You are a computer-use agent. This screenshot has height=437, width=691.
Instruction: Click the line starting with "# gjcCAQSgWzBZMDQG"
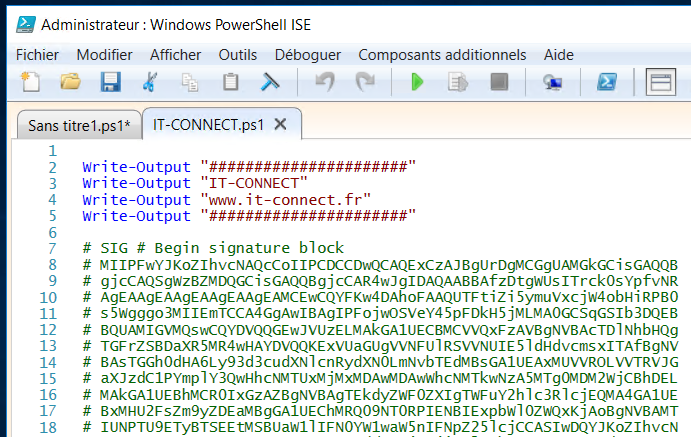[380, 281]
